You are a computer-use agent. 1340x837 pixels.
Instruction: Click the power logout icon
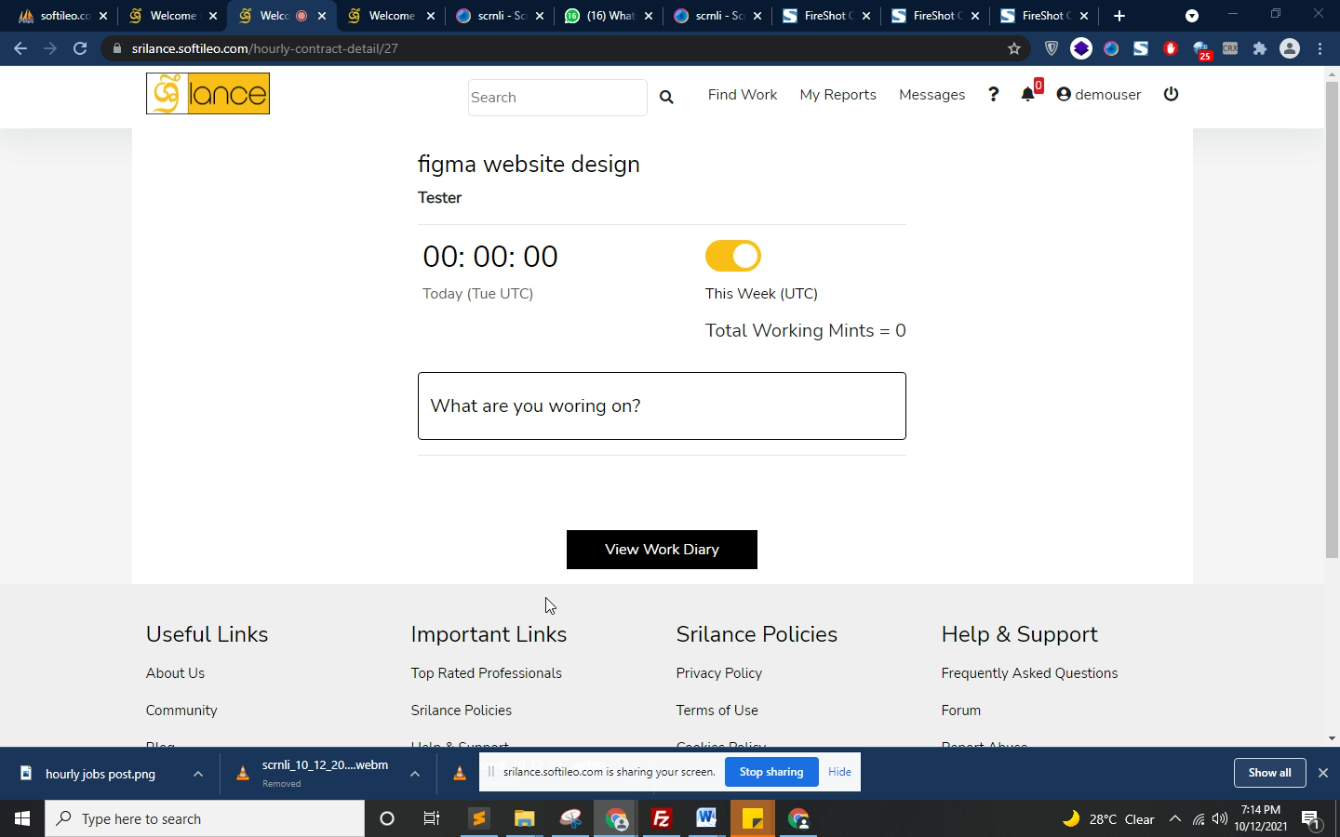(1171, 94)
